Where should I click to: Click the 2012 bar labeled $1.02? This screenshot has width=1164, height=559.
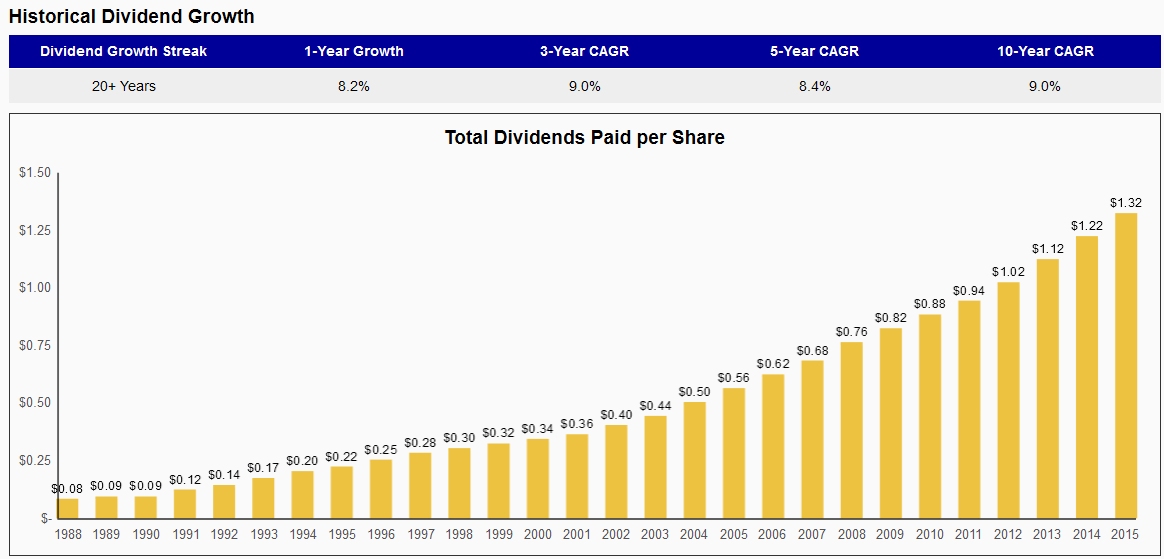pos(1008,399)
